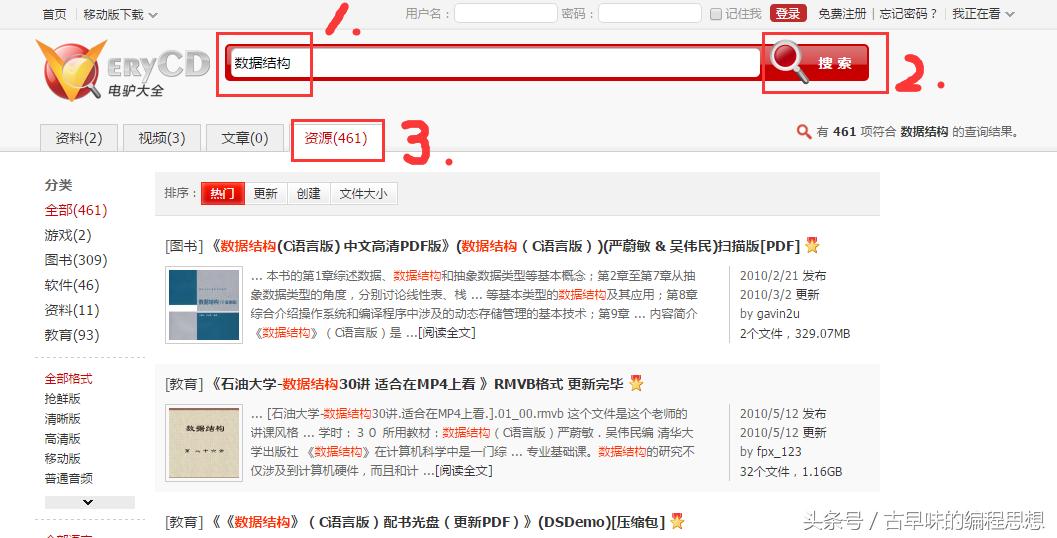
Task: Click the magnifier search button 搜索
Action: tap(817, 63)
